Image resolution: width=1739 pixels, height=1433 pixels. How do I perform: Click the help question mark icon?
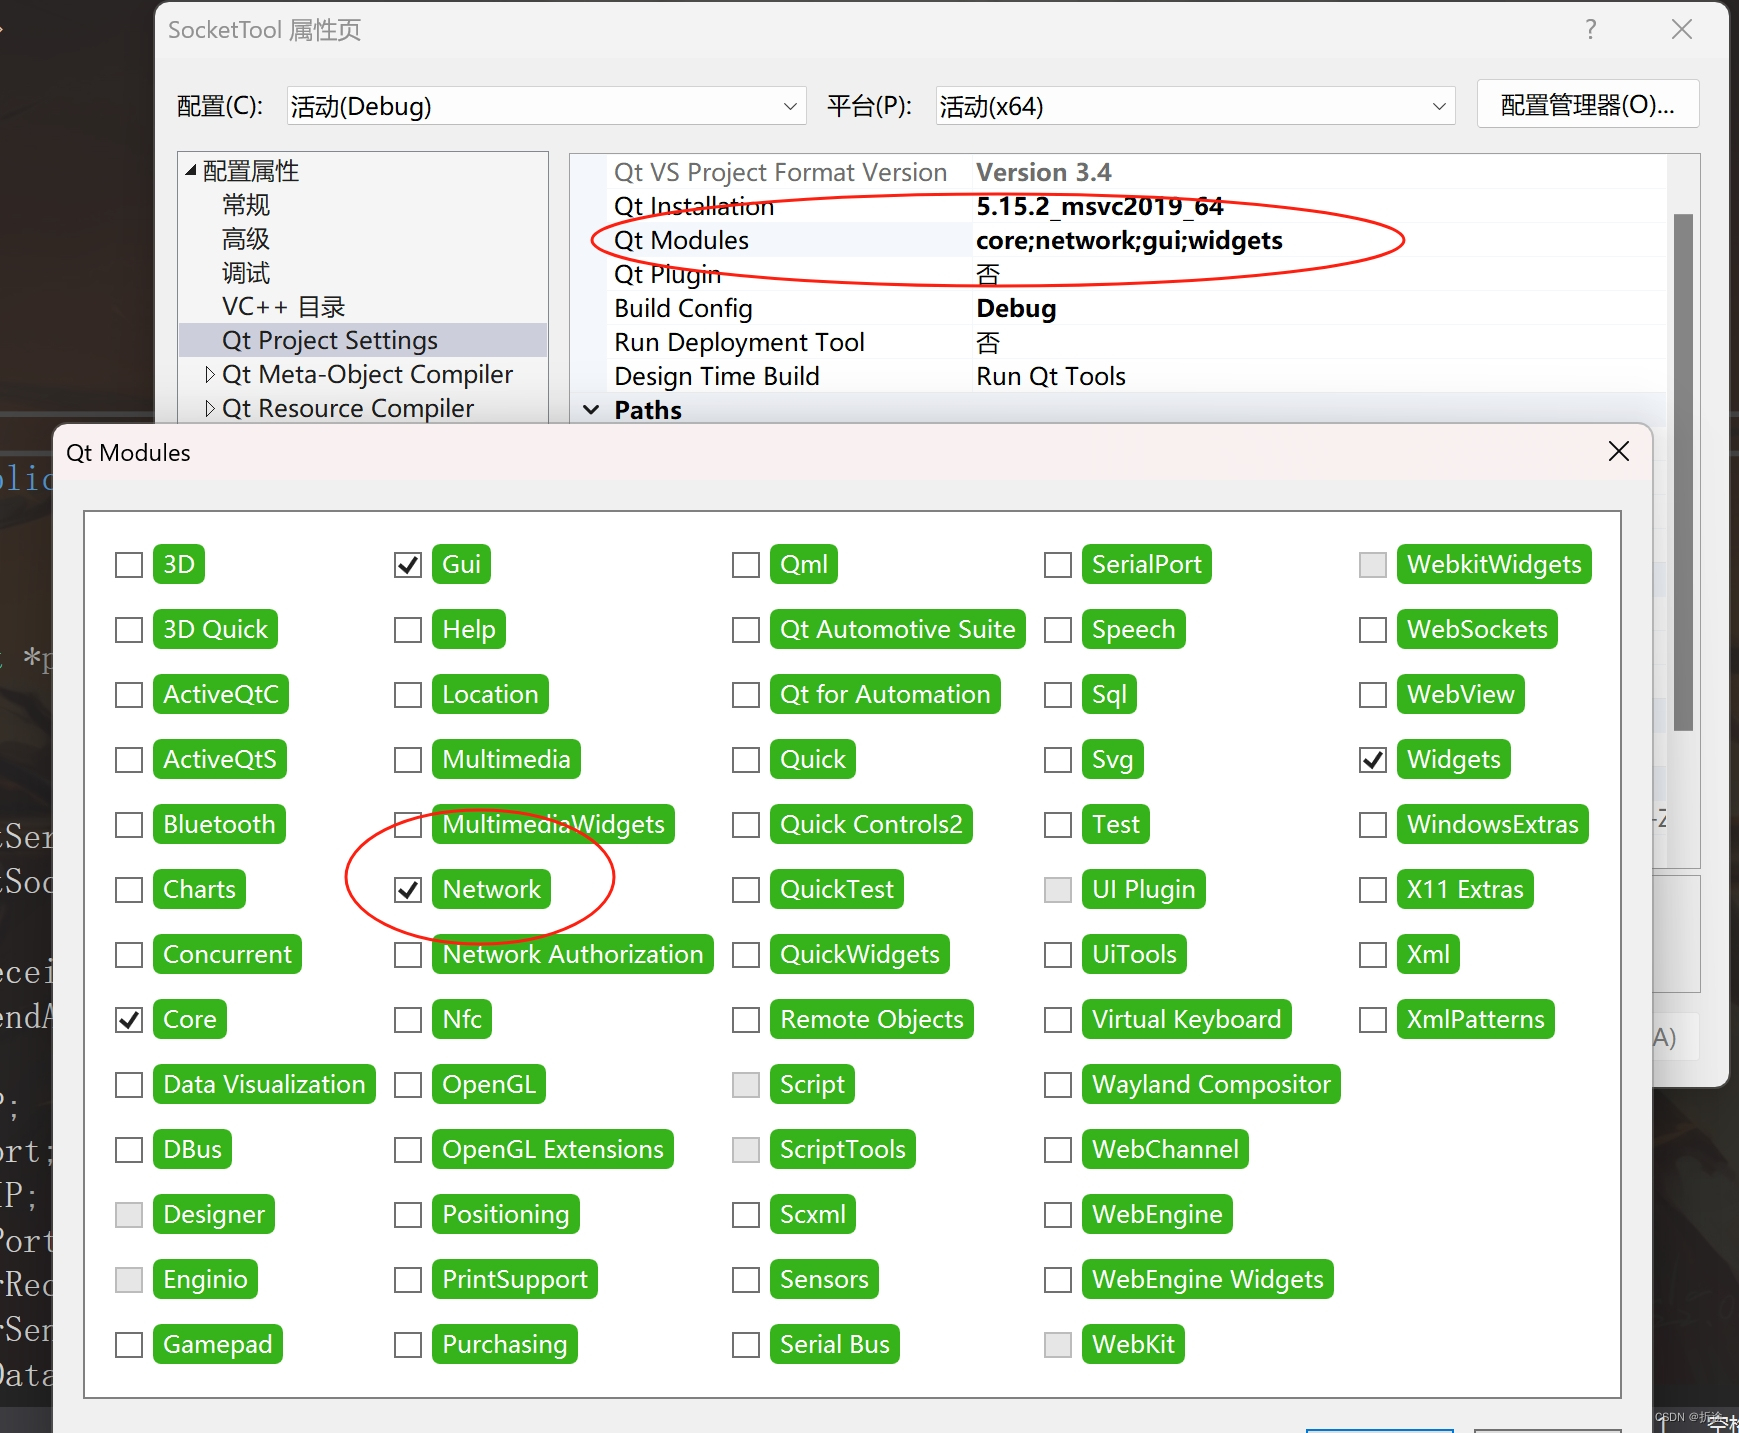click(x=1591, y=30)
